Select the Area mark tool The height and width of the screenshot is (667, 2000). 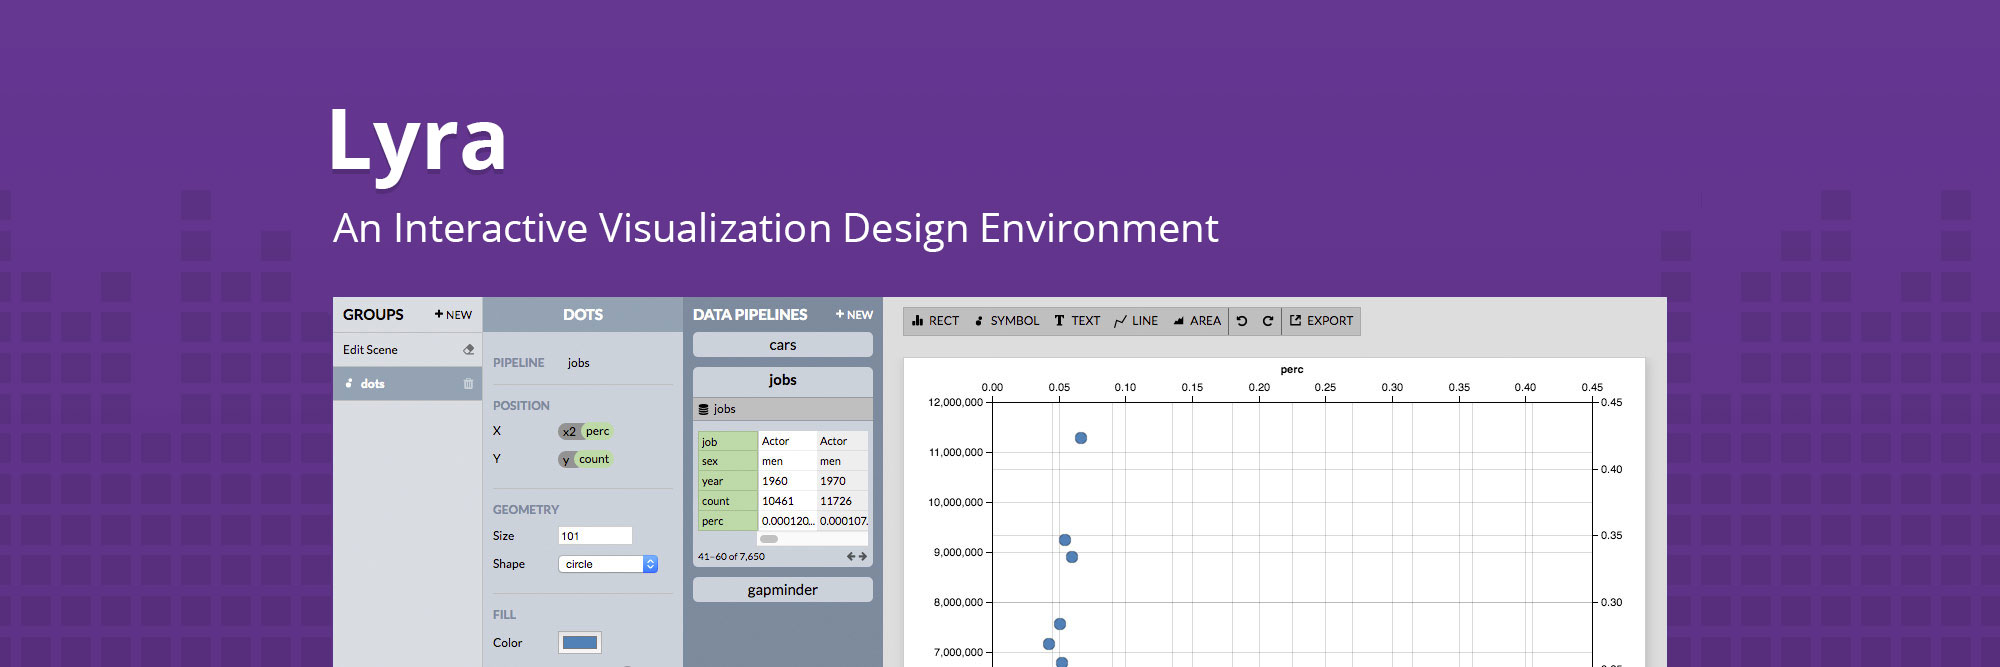[1196, 321]
